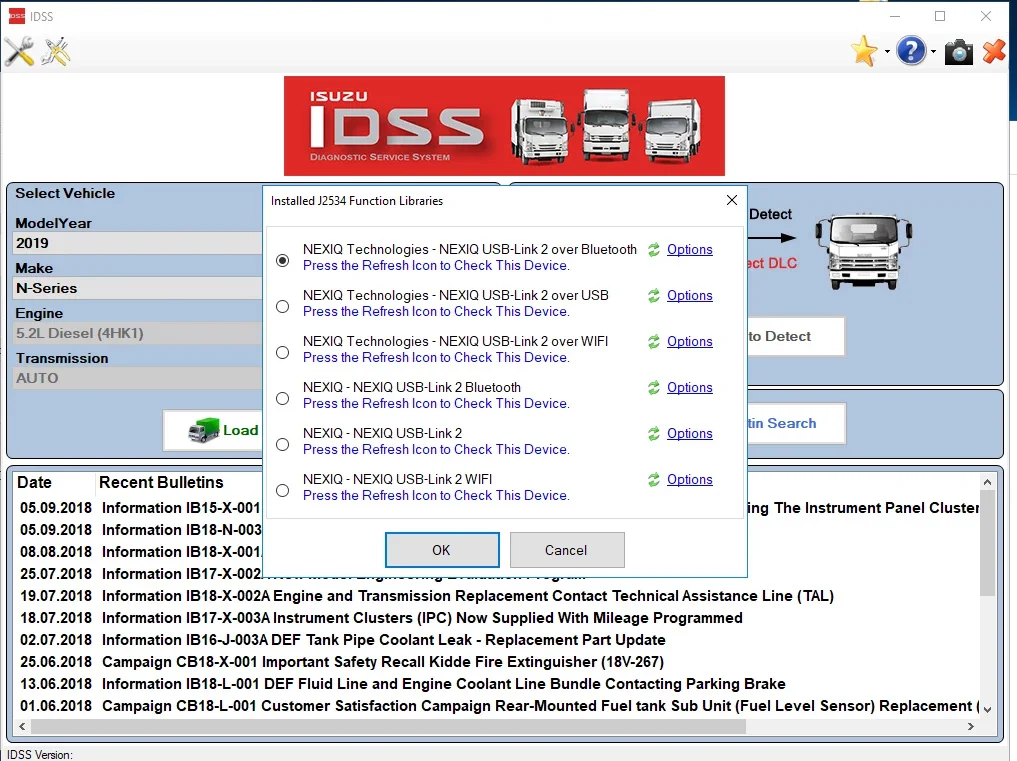Click the Recent Bulletins column header
1017x761 pixels.
(x=161, y=482)
